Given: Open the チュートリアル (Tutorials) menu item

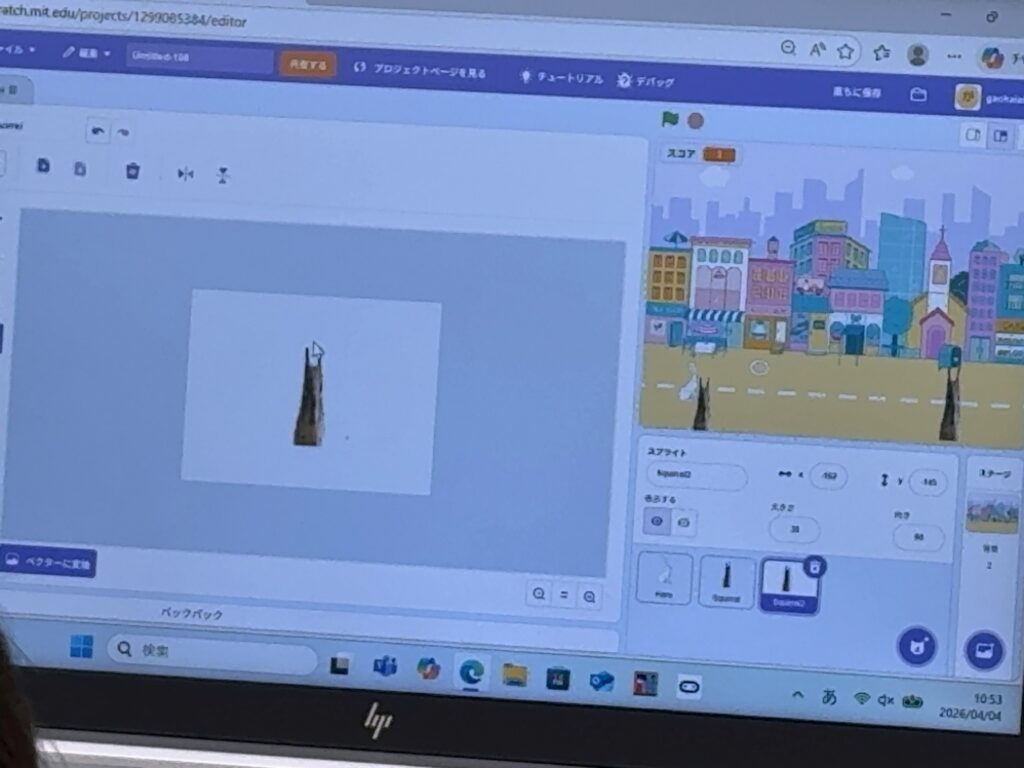Looking at the screenshot, I should coord(560,77).
